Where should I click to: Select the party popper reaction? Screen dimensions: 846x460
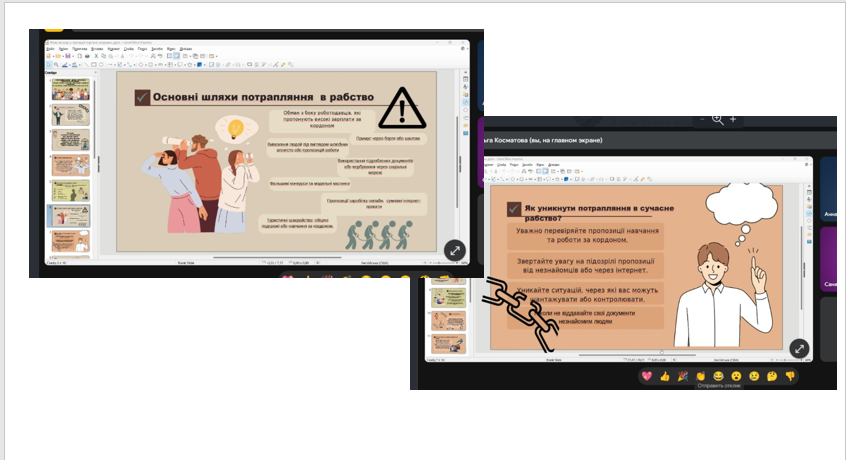pyautogui.click(x=683, y=376)
